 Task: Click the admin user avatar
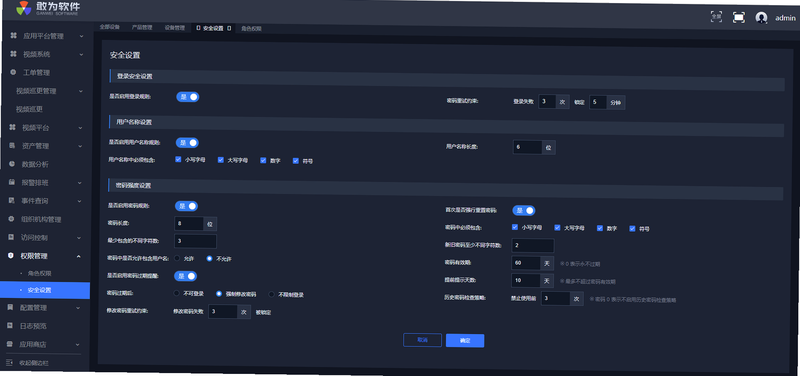tap(761, 17)
